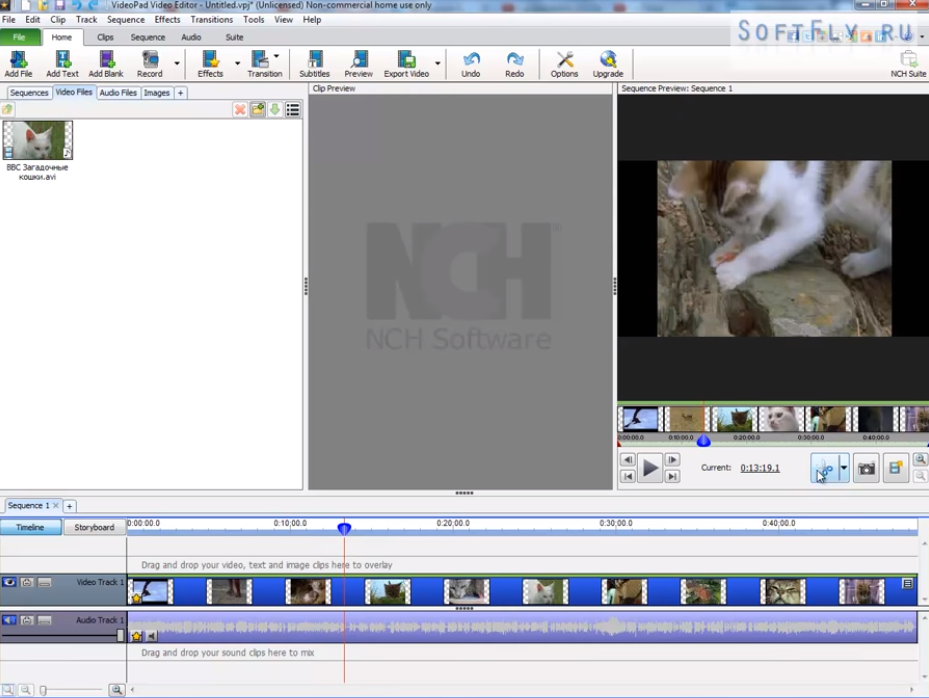Expand the Effects dropdown arrow
Viewport: 929px width, 698px height.
pyautogui.click(x=238, y=63)
